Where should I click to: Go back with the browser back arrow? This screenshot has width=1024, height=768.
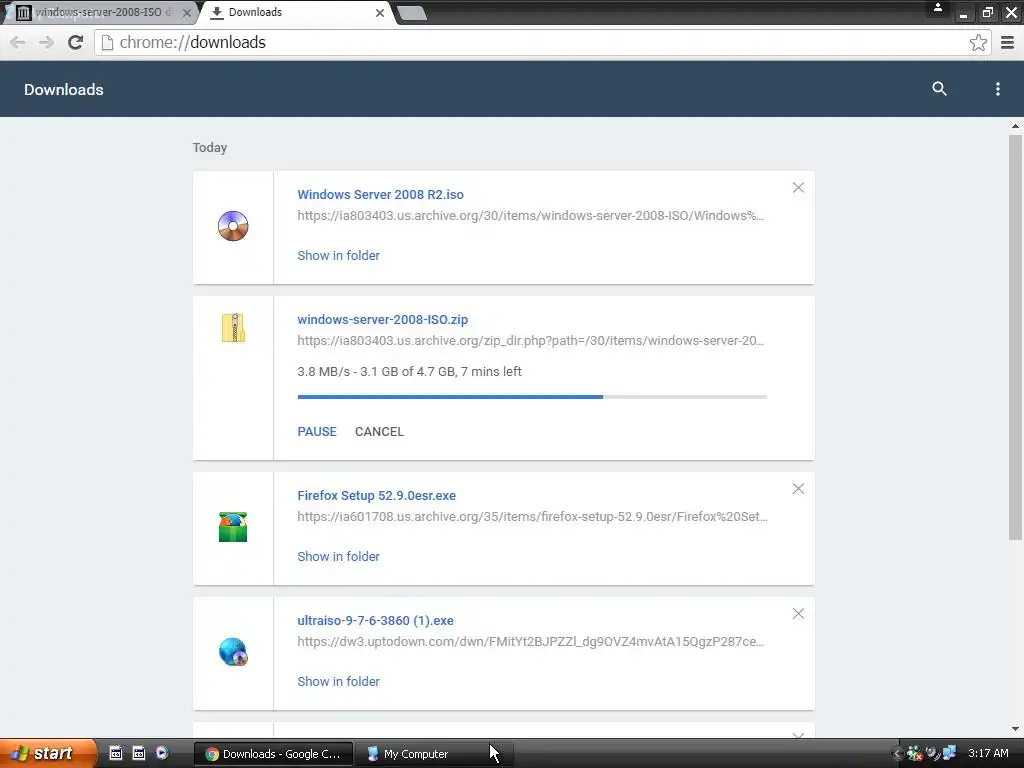(x=18, y=42)
